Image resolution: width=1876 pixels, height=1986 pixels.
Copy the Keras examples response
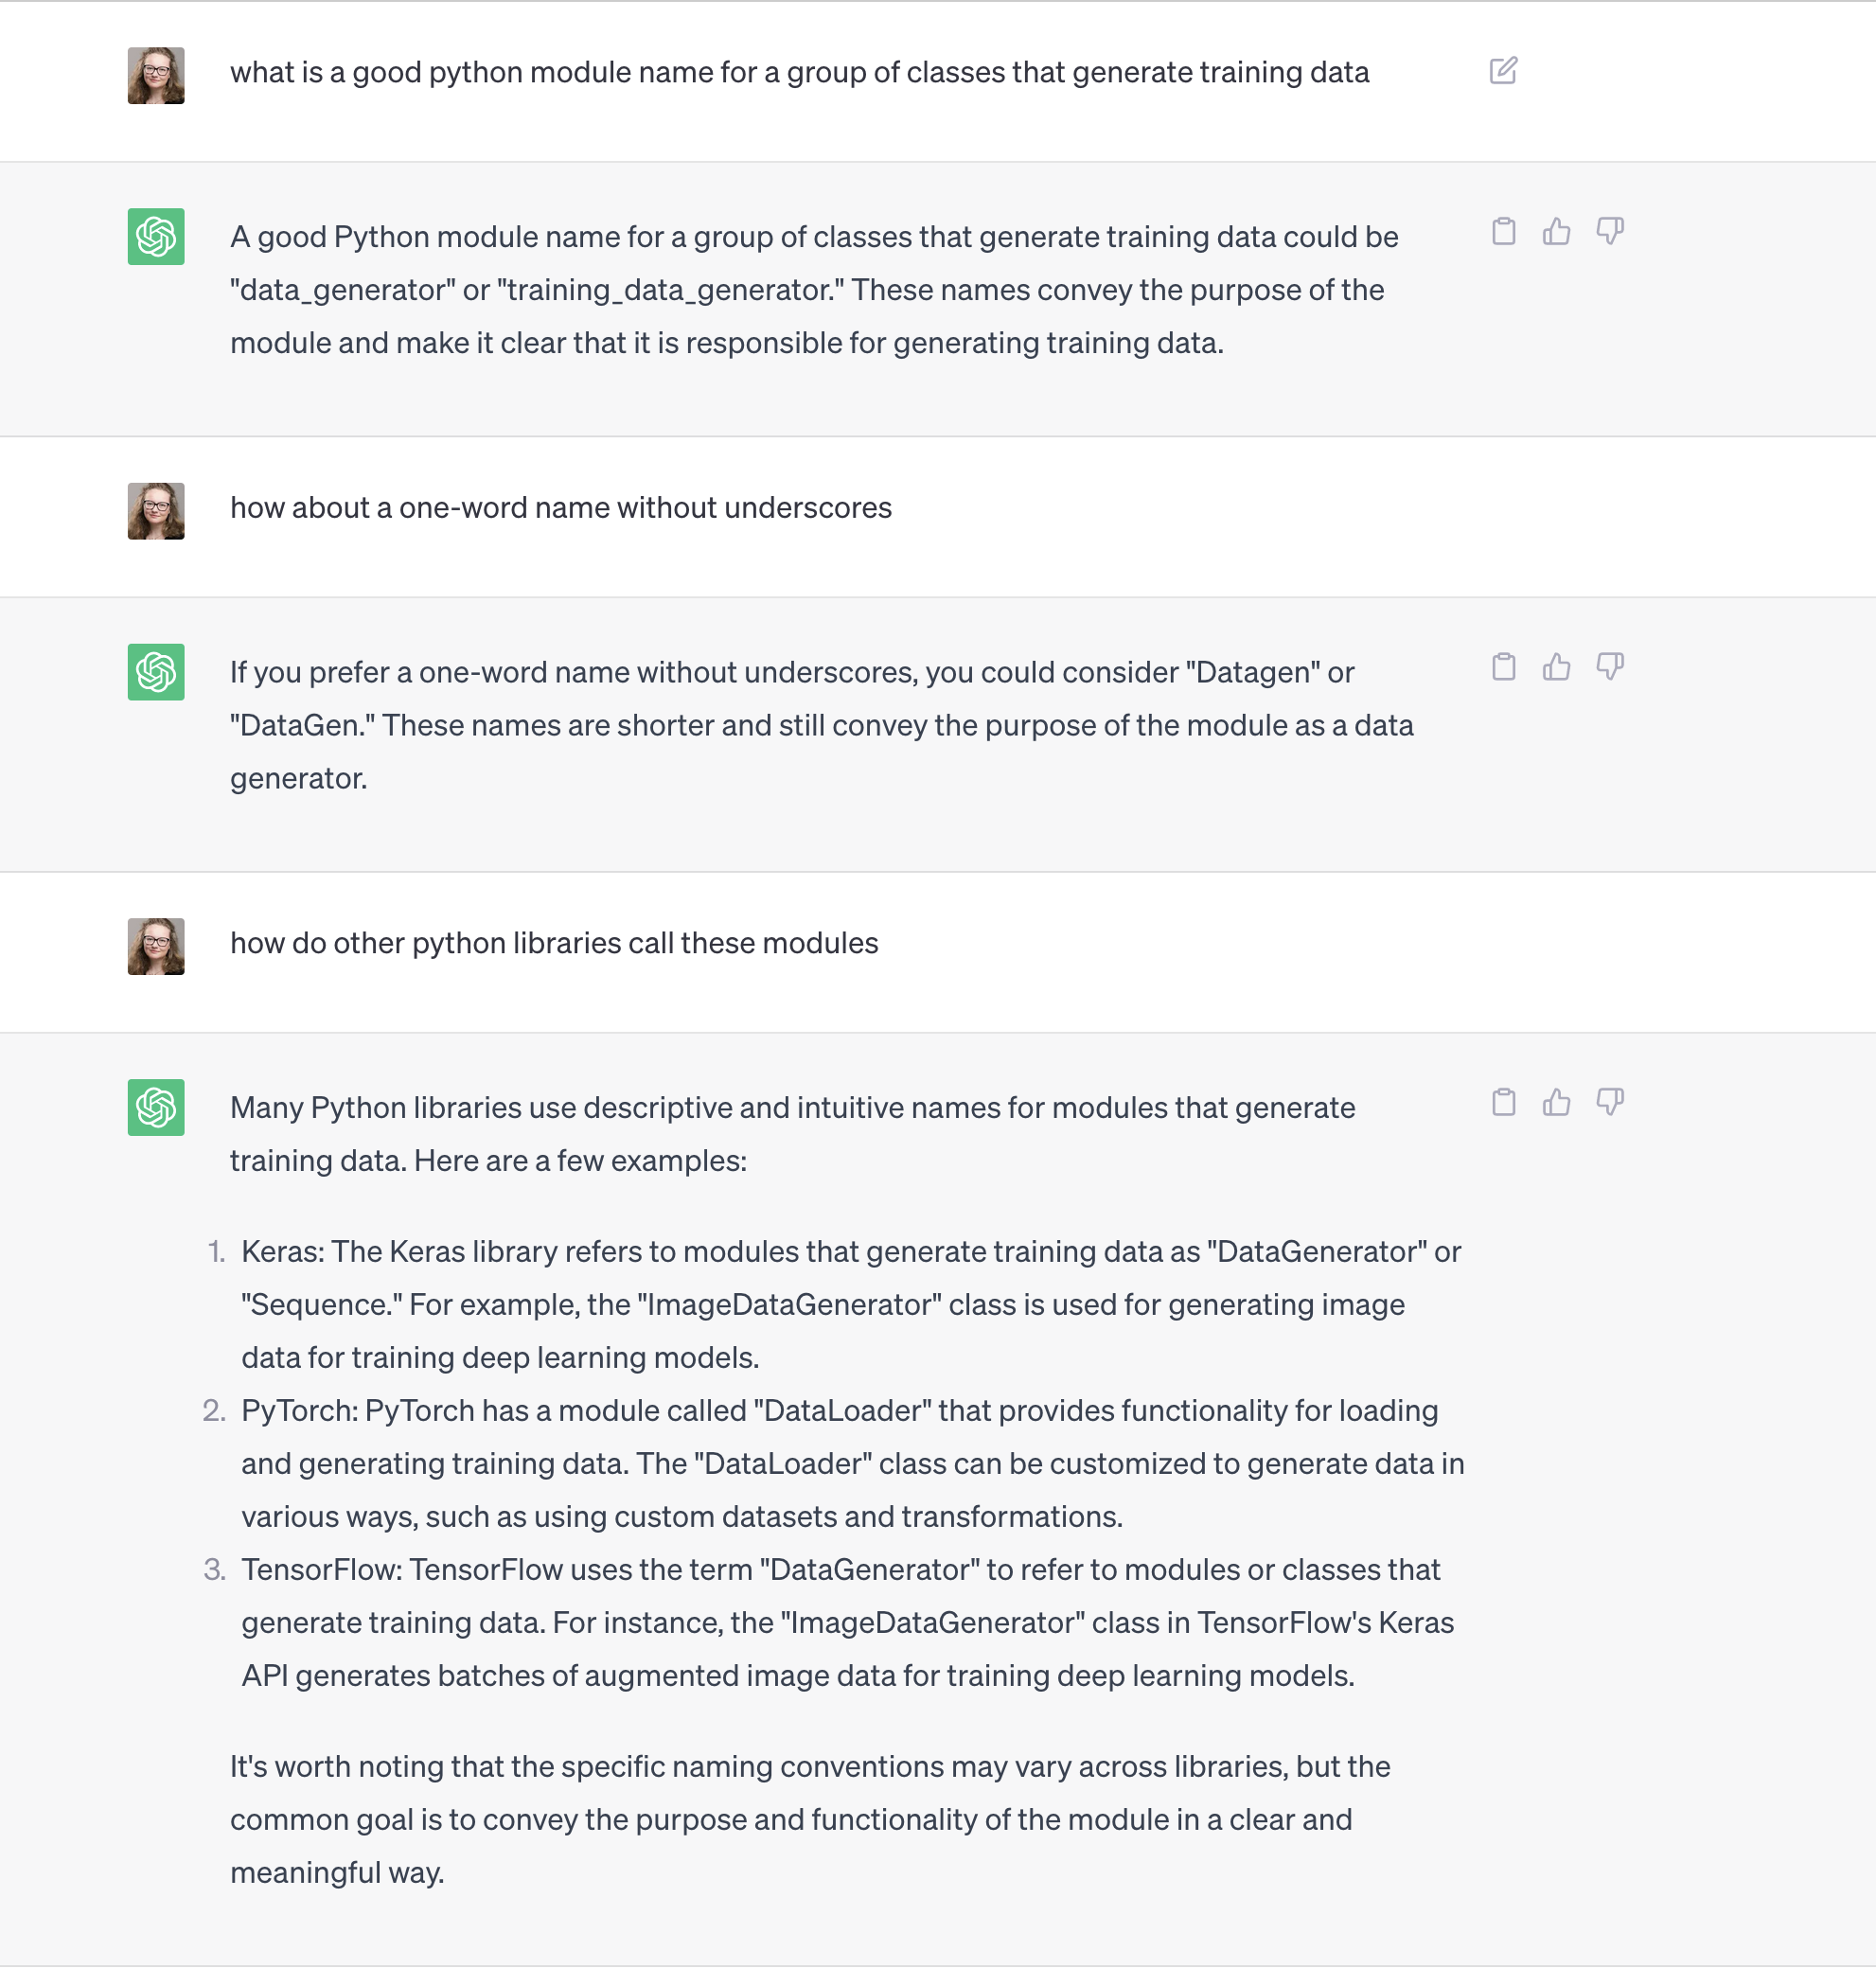(1503, 1102)
